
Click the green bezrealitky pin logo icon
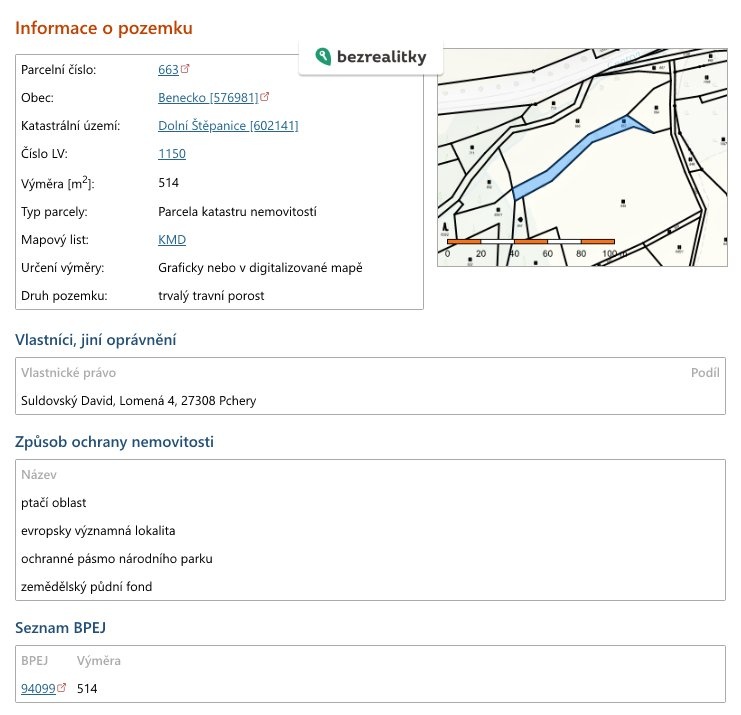pyautogui.click(x=322, y=57)
